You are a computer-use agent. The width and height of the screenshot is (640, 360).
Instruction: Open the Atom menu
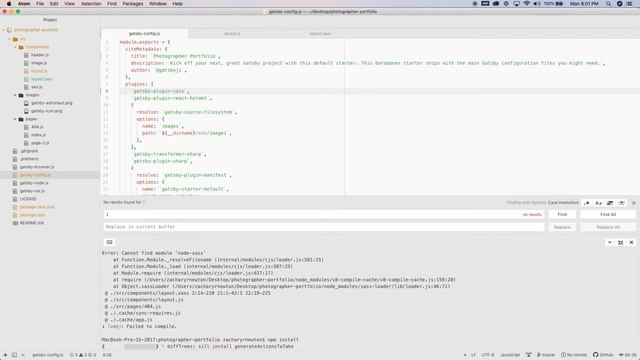point(24,4)
